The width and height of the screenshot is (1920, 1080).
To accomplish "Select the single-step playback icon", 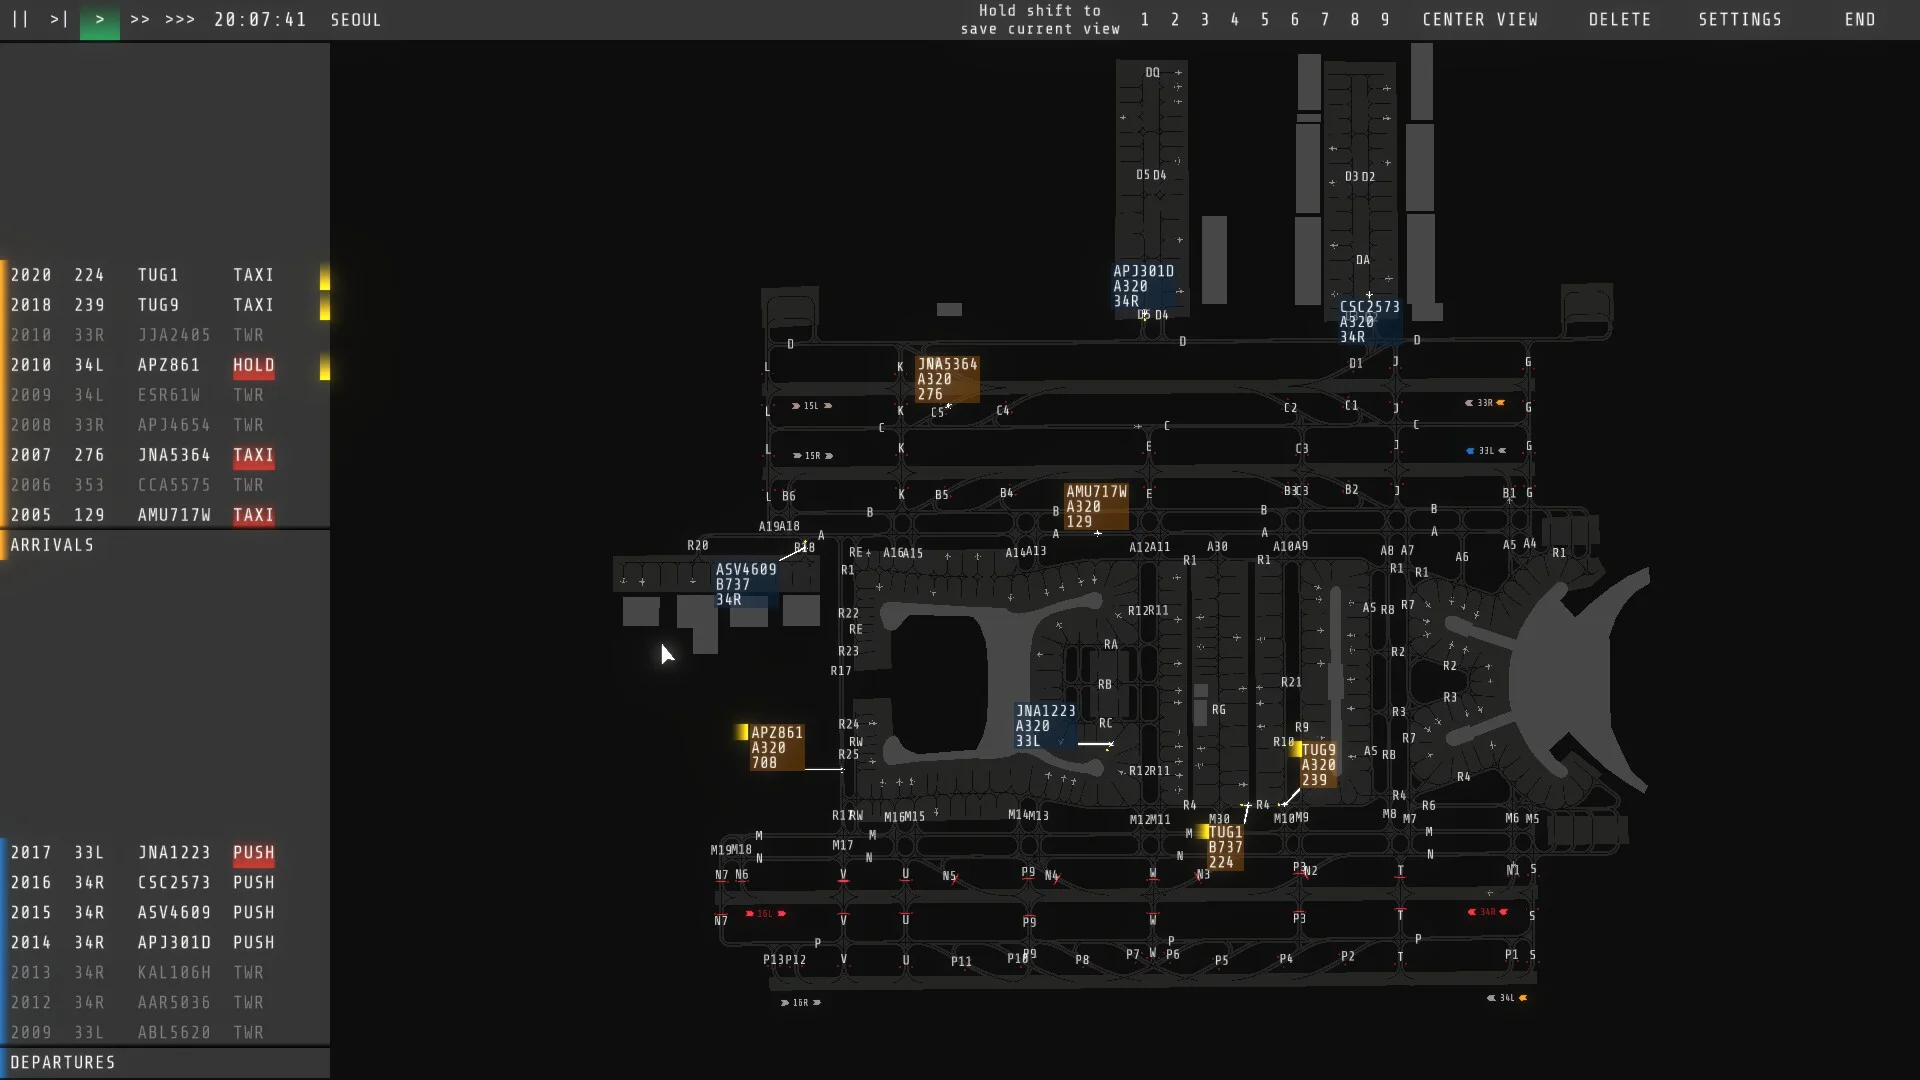I will (x=57, y=19).
